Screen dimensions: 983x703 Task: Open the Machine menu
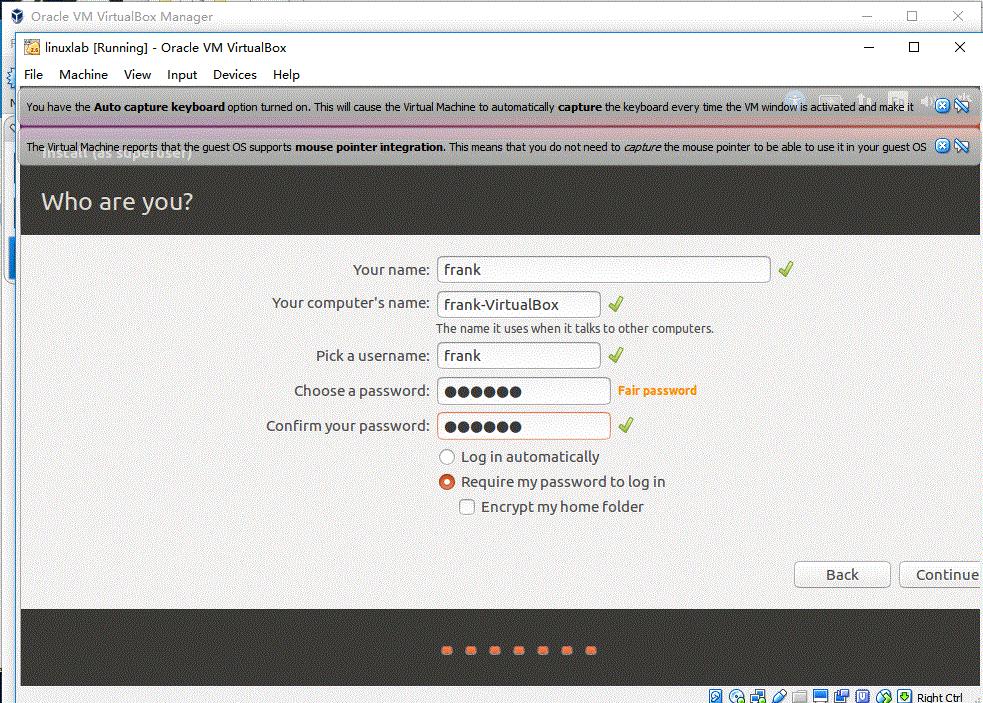pyautogui.click(x=83, y=75)
